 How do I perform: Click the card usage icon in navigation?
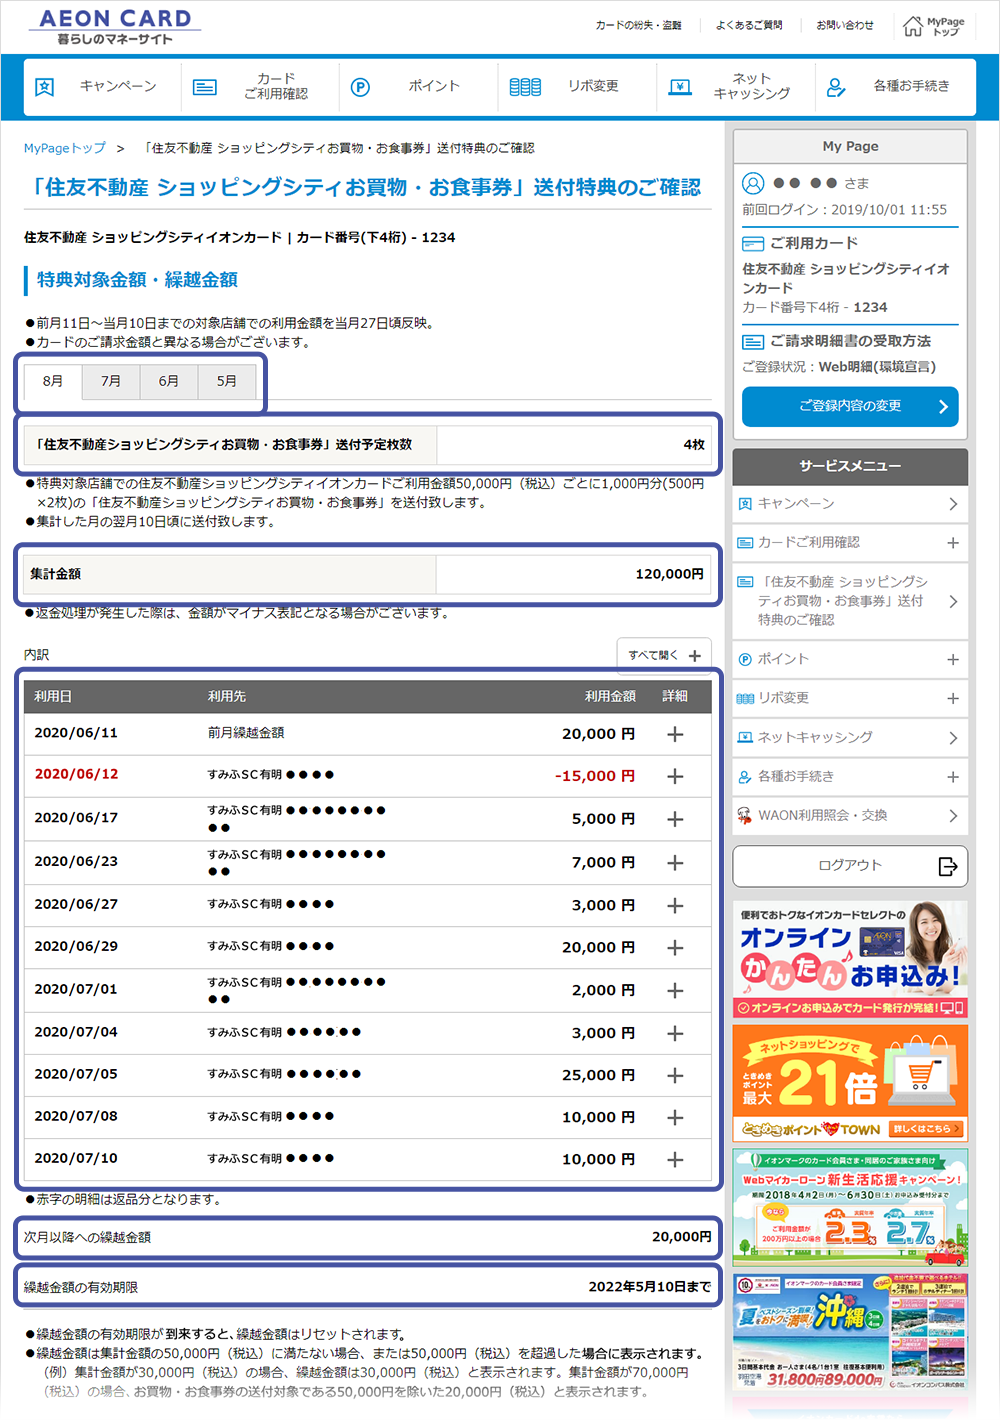(x=205, y=87)
